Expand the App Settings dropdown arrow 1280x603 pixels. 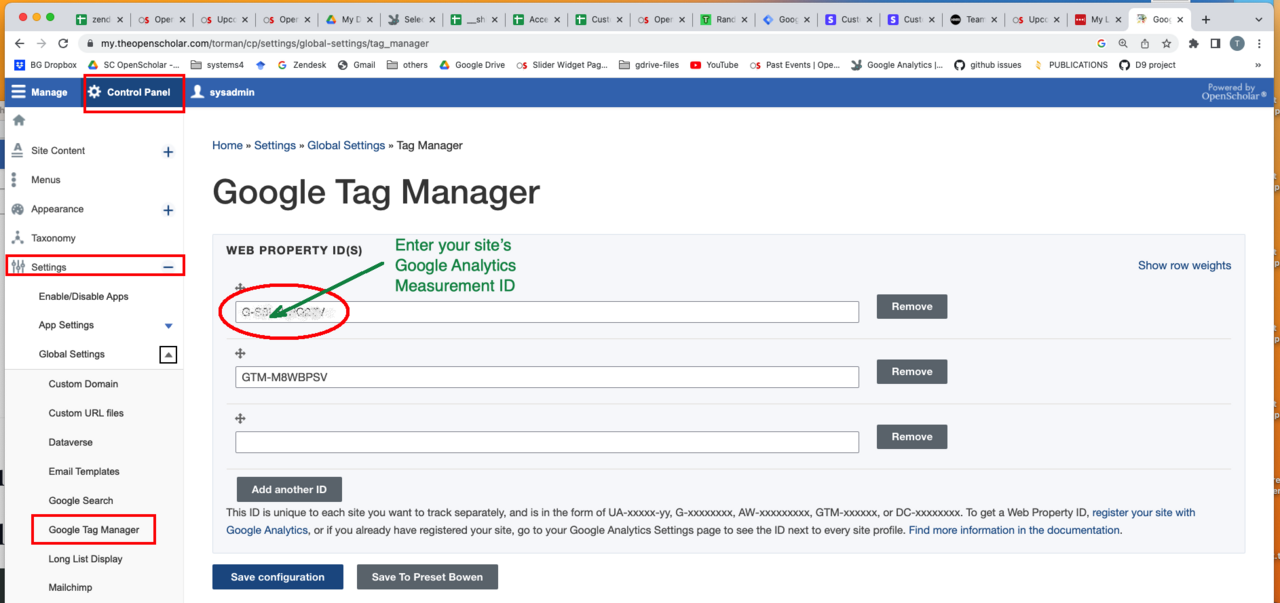(168, 326)
